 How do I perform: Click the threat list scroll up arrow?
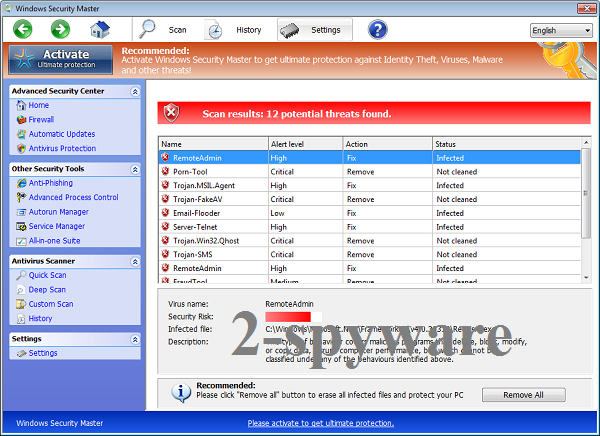click(x=586, y=143)
